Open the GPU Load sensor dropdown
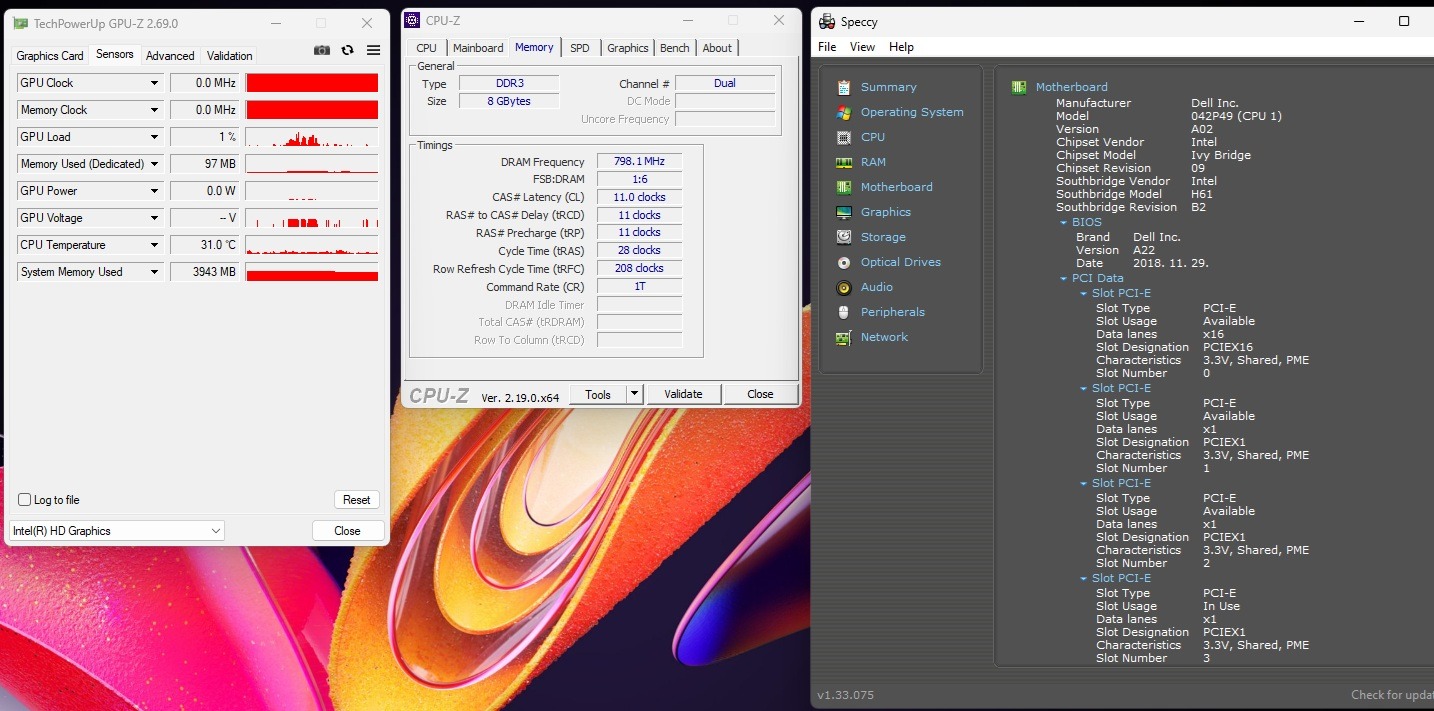 tap(155, 137)
